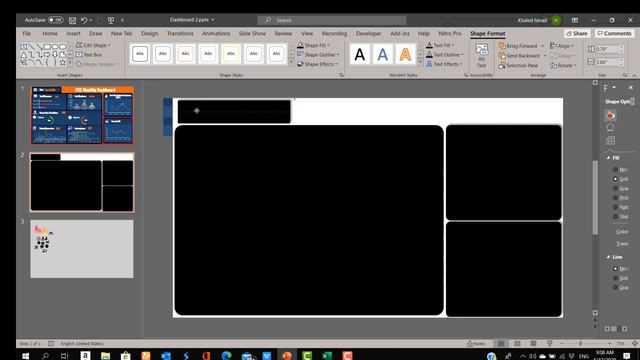Click Bring Forward in Arrange group
Viewport: 640px width, 360px height.
(x=518, y=46)
